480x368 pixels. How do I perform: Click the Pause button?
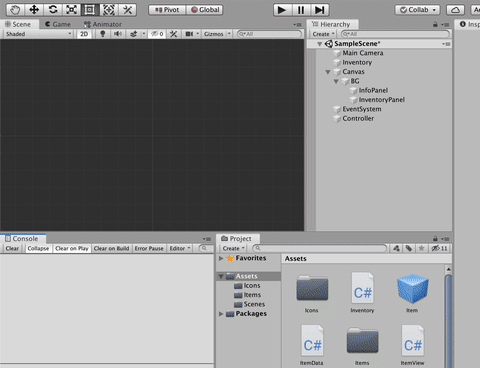(301, 10)
